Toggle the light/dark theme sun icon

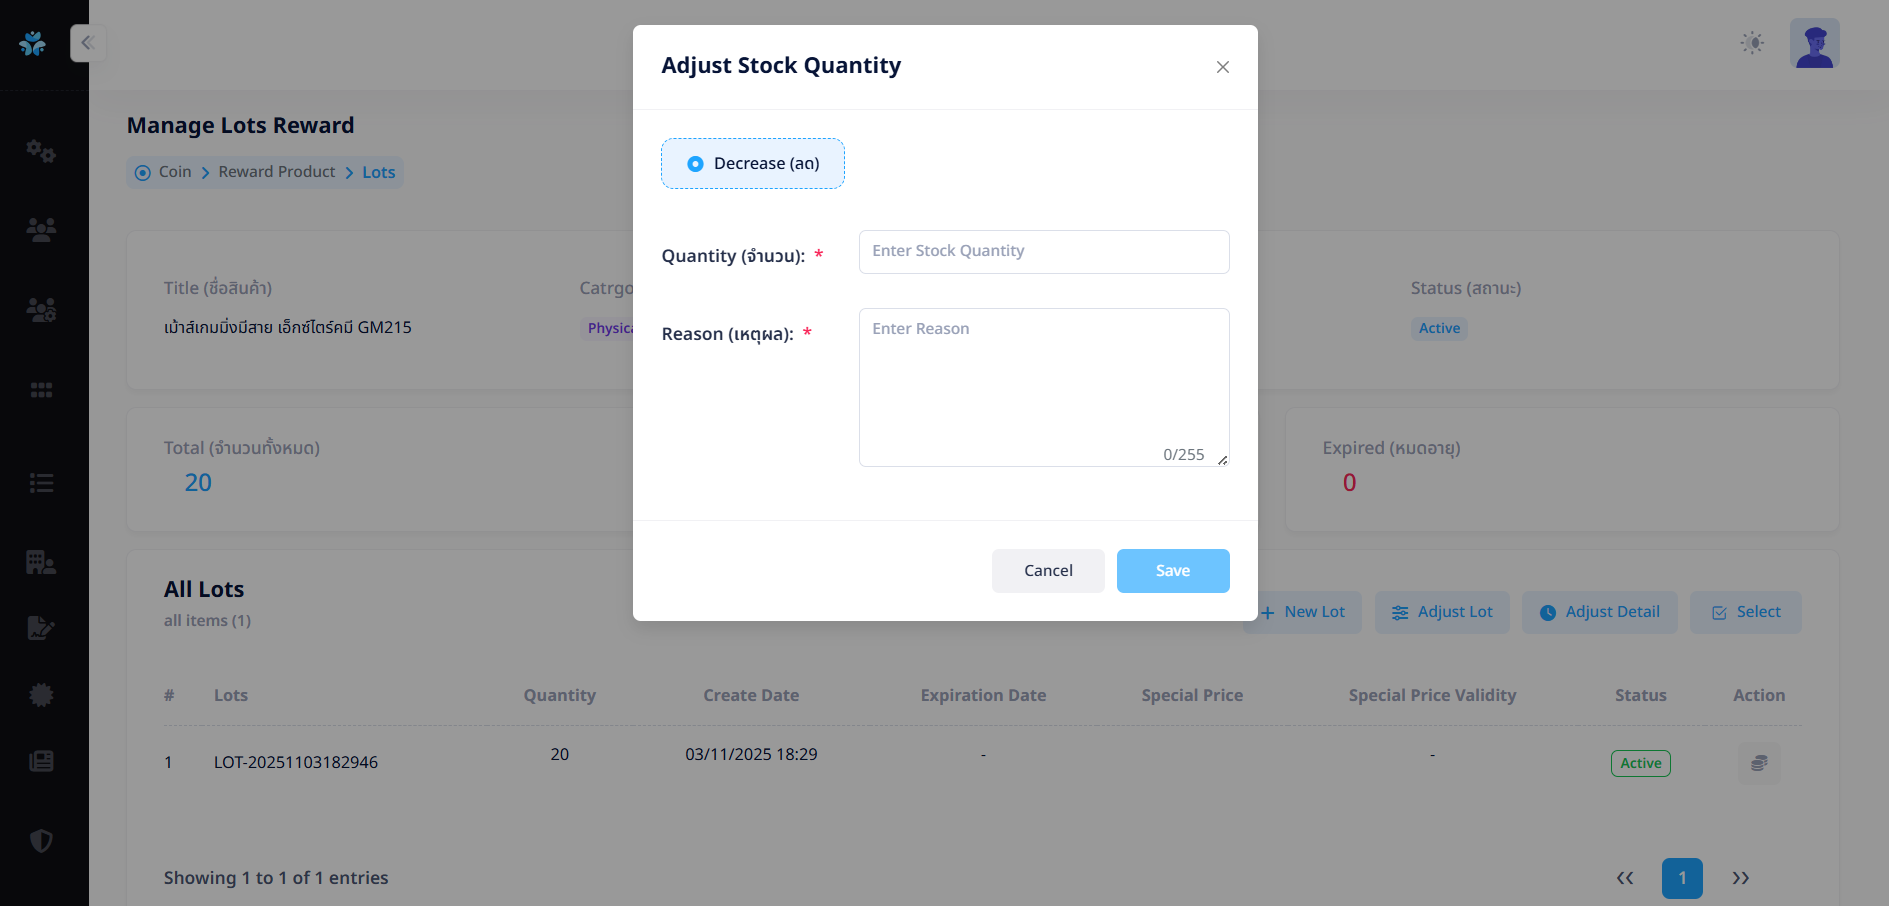click(1751, 43)
